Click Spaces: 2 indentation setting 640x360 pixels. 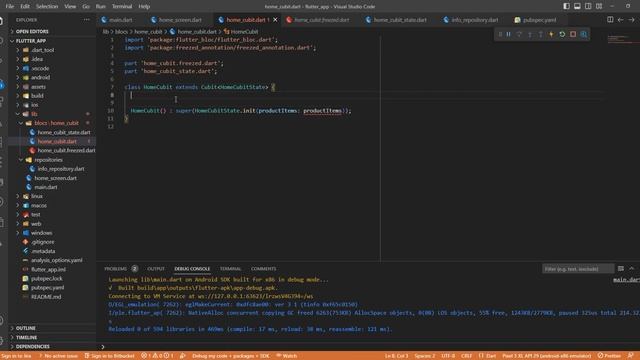click(x=424, y=356)
